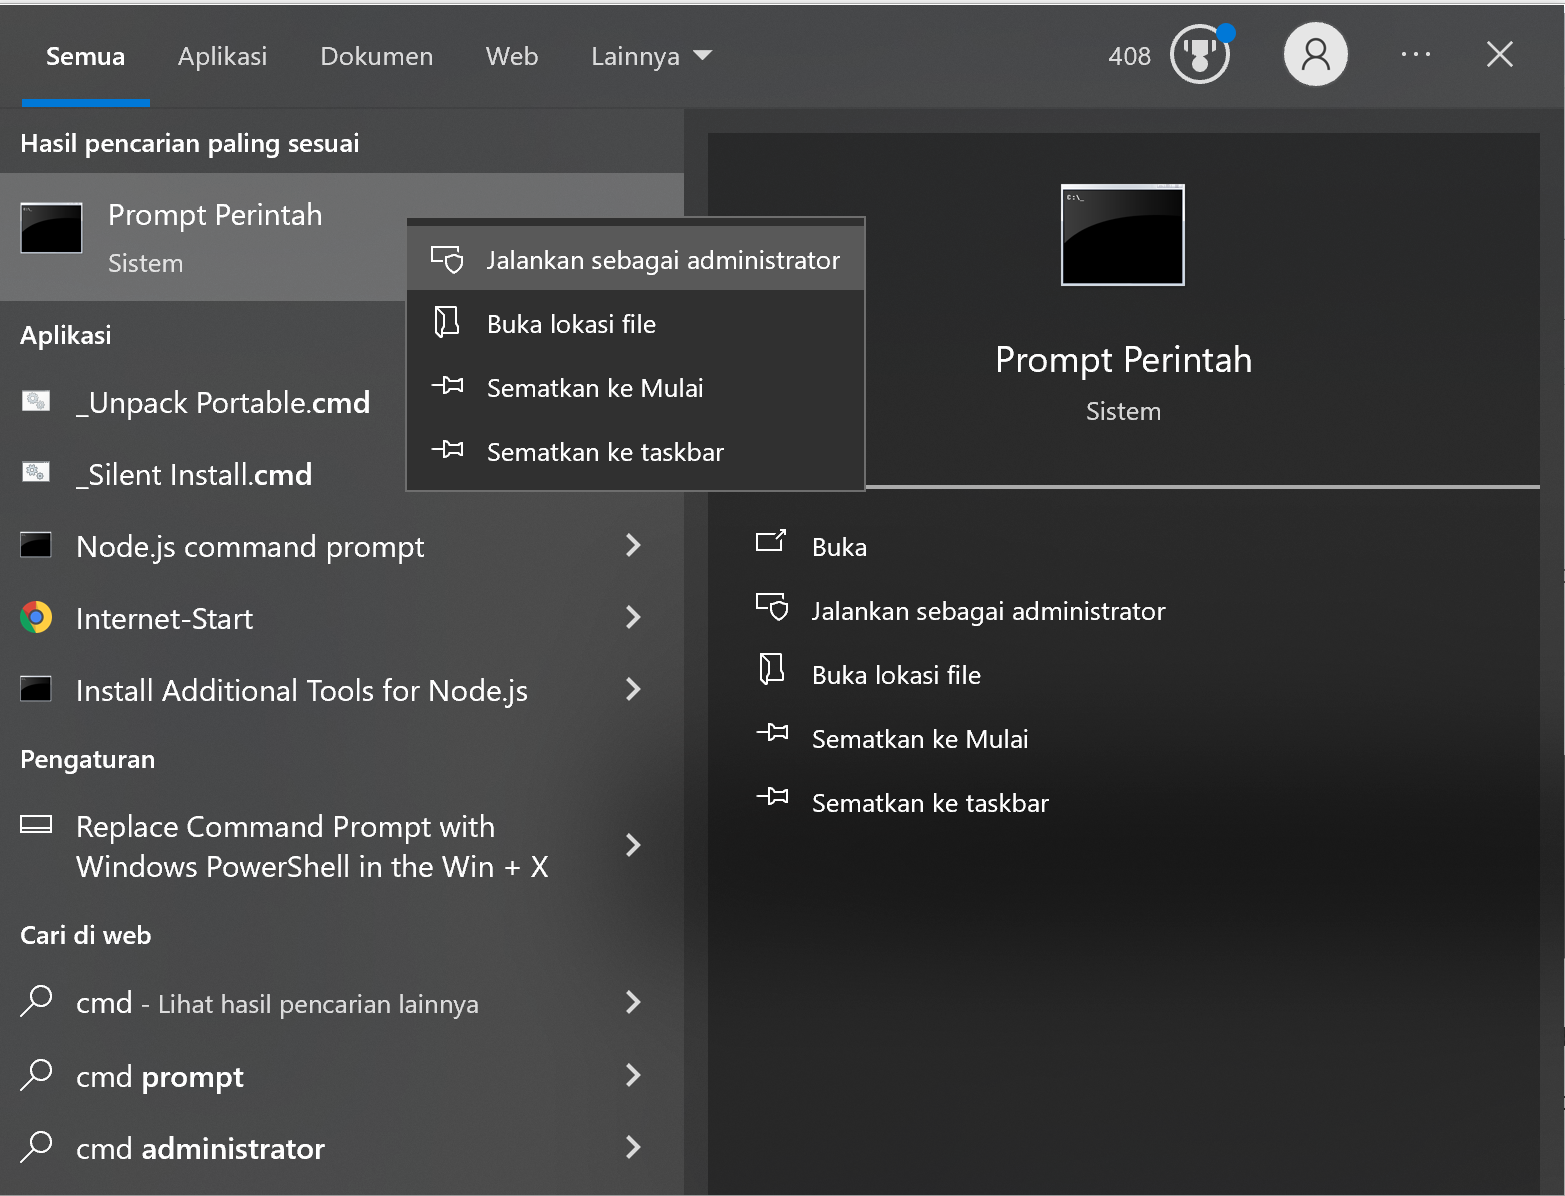Image resolution: width=1565 pixels, height=1196 pixels.
Task: Click the shield icon in right pane actions
Action: click(772, 607)
